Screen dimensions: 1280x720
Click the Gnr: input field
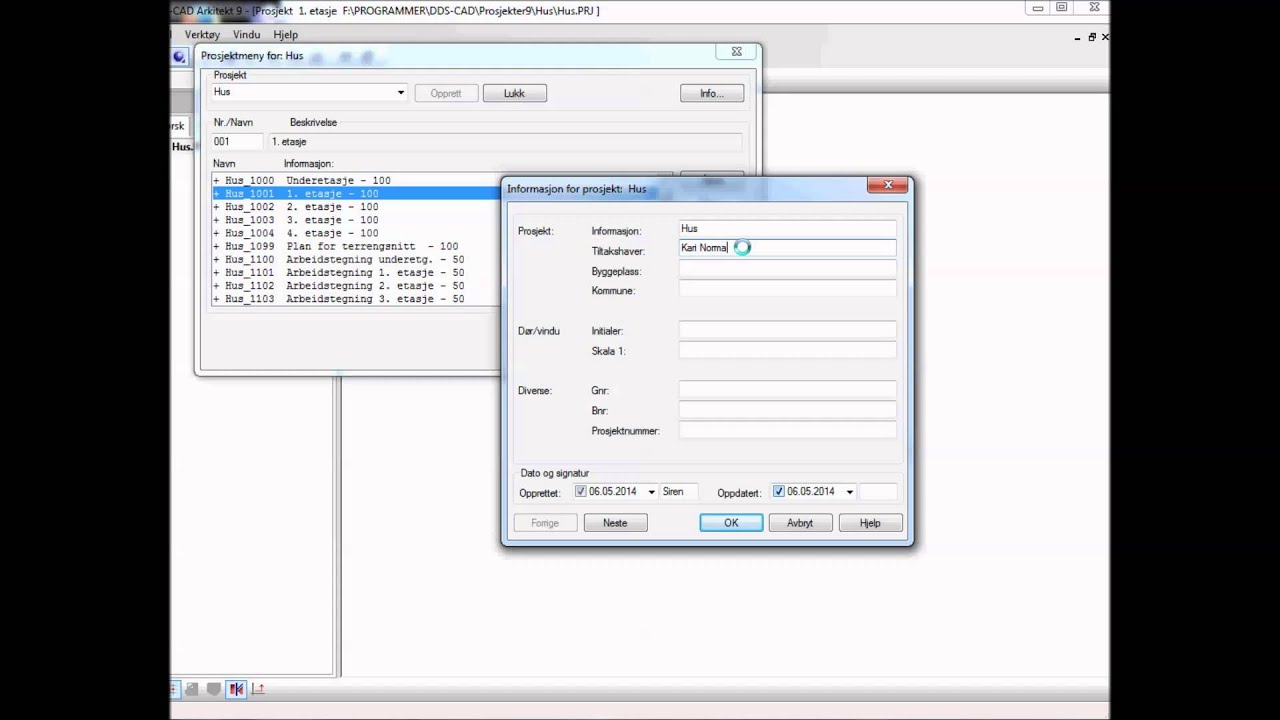[788, 390]
